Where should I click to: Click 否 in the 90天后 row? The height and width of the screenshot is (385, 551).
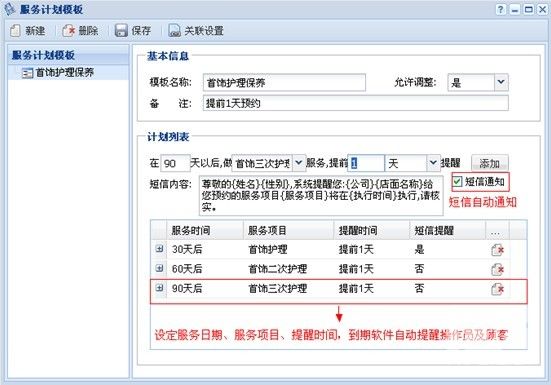[x=419, y=289]
